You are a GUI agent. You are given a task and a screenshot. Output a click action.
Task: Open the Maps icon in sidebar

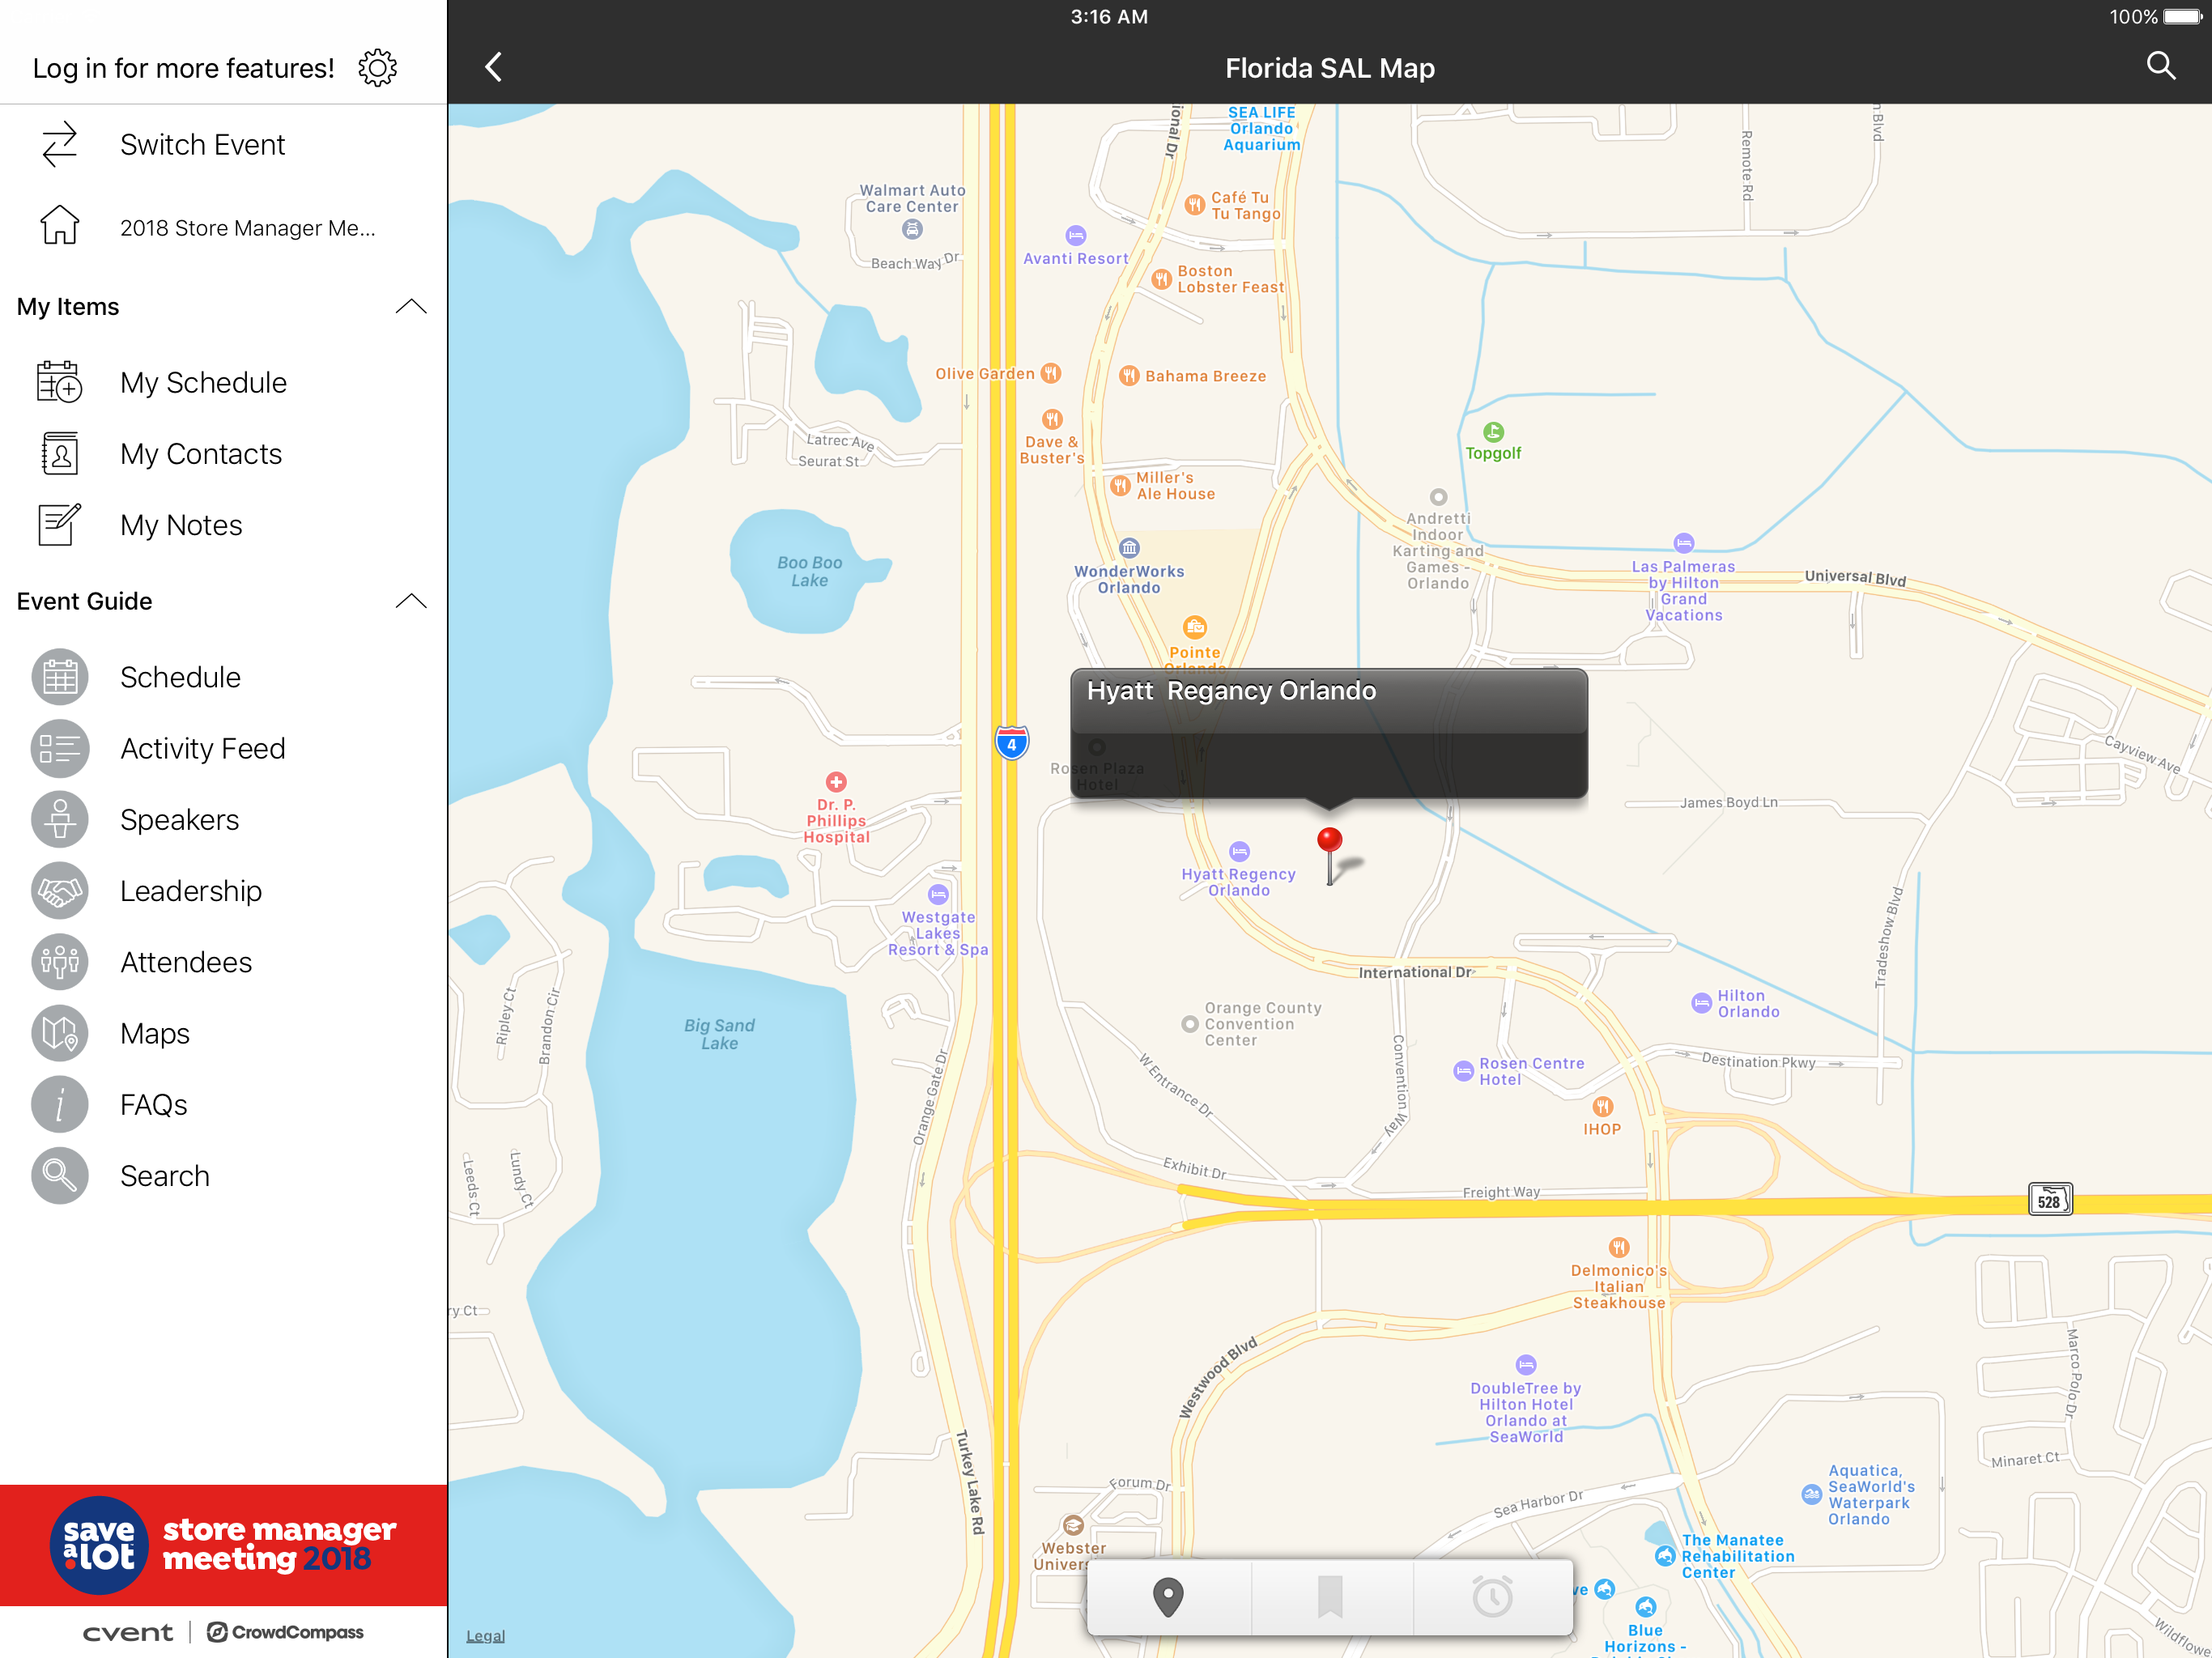tap(60, 1033)
